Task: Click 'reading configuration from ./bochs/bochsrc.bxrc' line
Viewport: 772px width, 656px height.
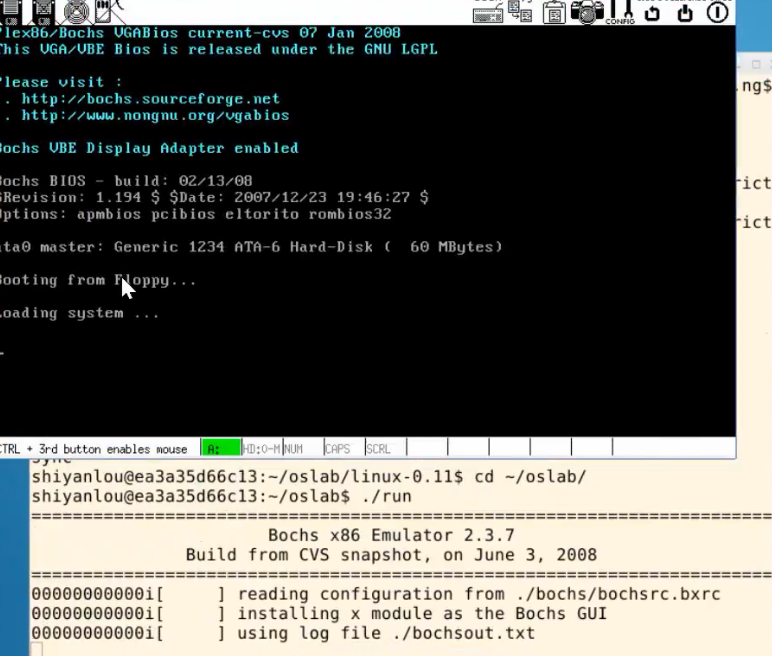Action: 376,594
